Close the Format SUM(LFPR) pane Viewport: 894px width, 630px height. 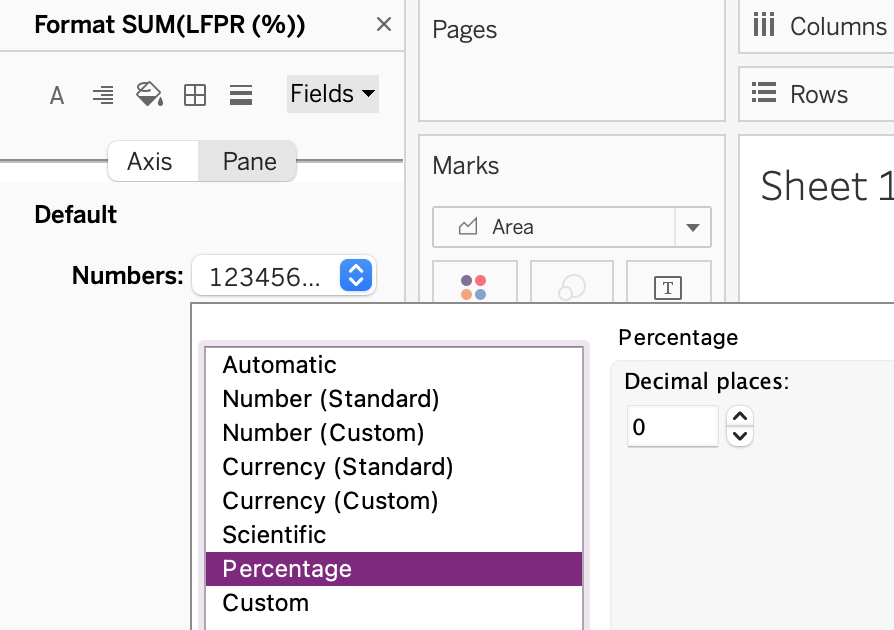(383, 25)
